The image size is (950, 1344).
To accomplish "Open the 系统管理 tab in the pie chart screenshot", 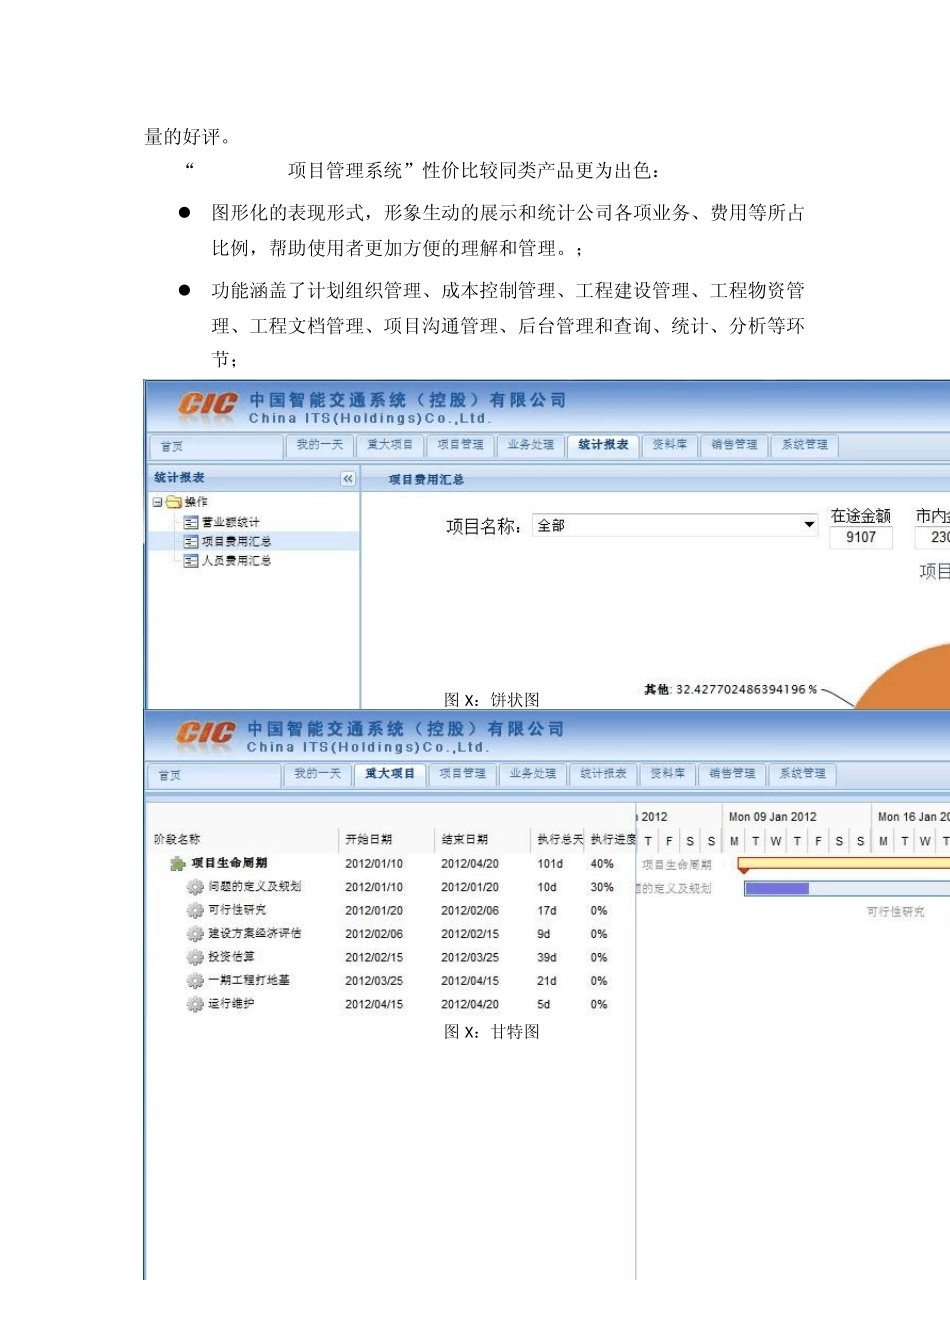I will coord(805,445).
